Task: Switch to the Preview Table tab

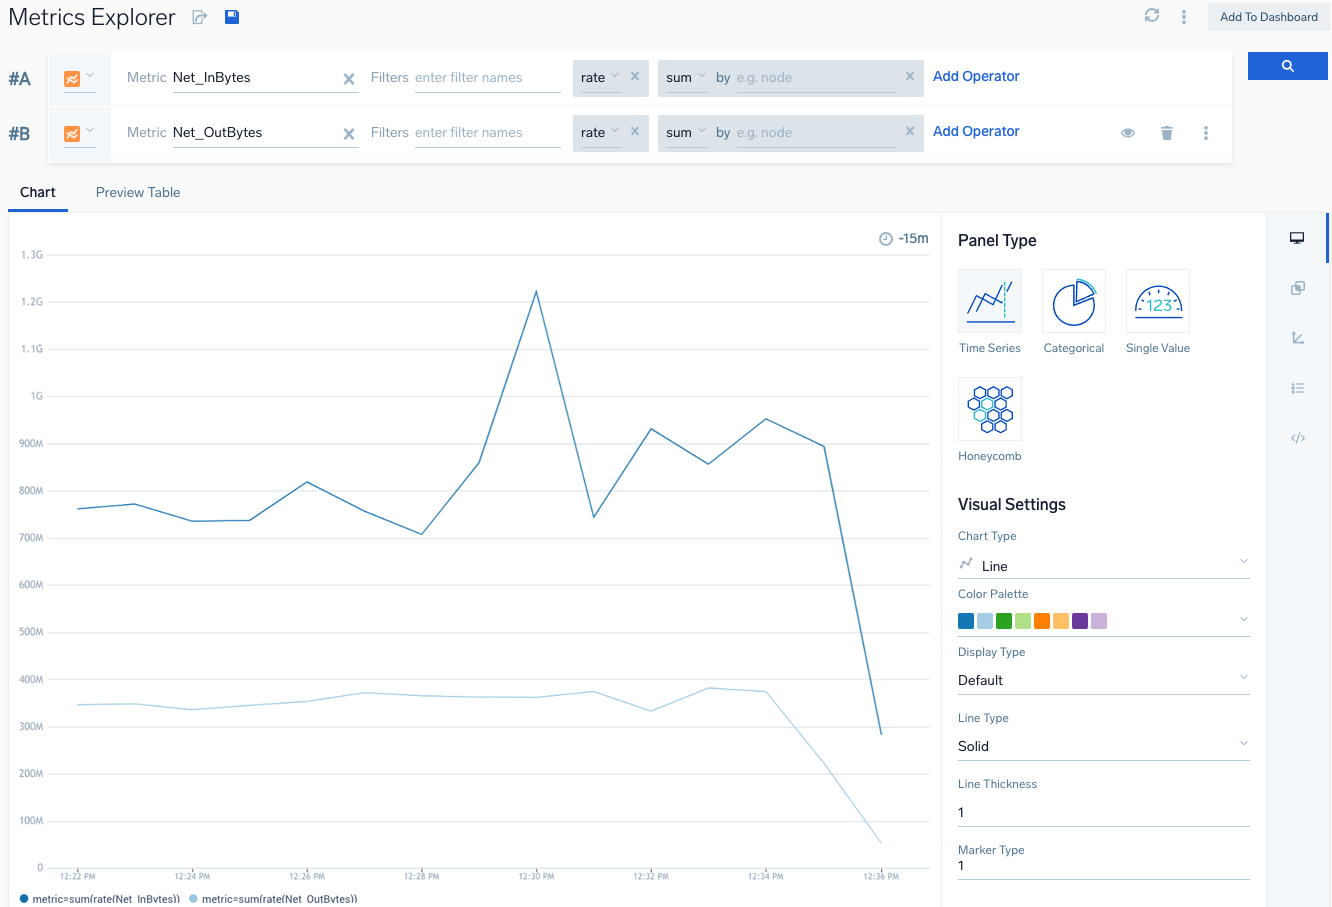Action: (138, 192)
